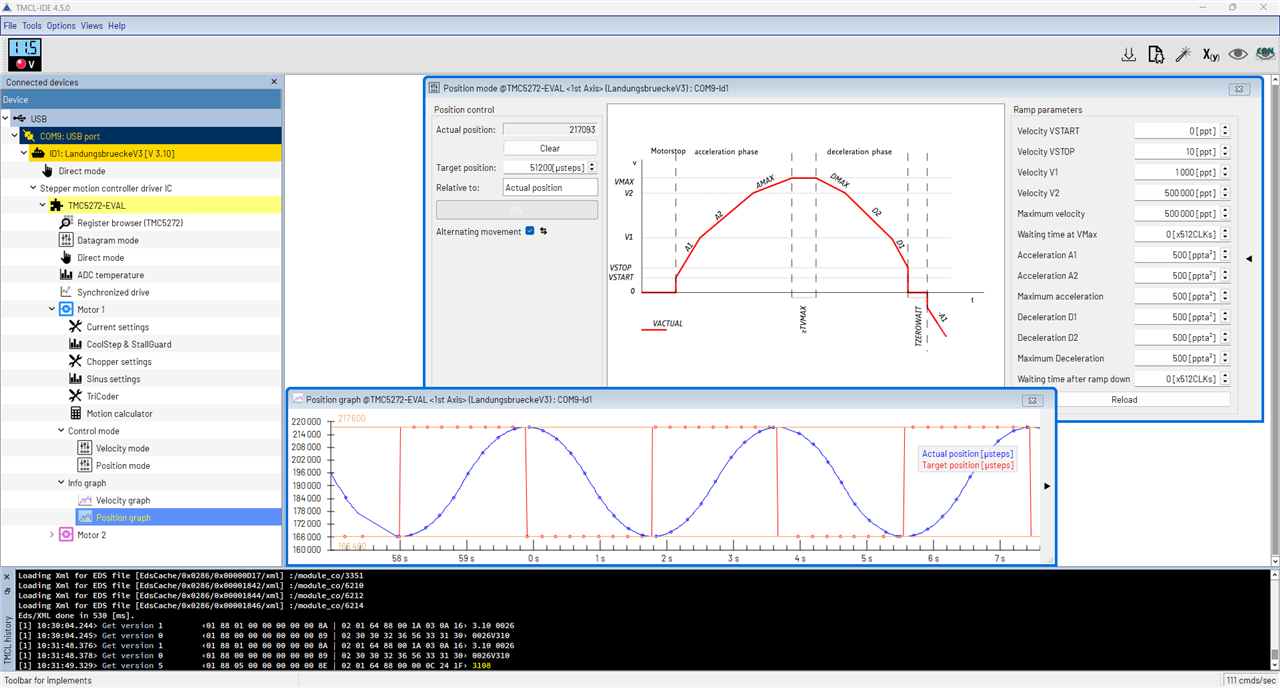Click the COM9 USB port plug icon
Image resolution: width=1280 pixels, height=688 pixels.
(28, 136)
